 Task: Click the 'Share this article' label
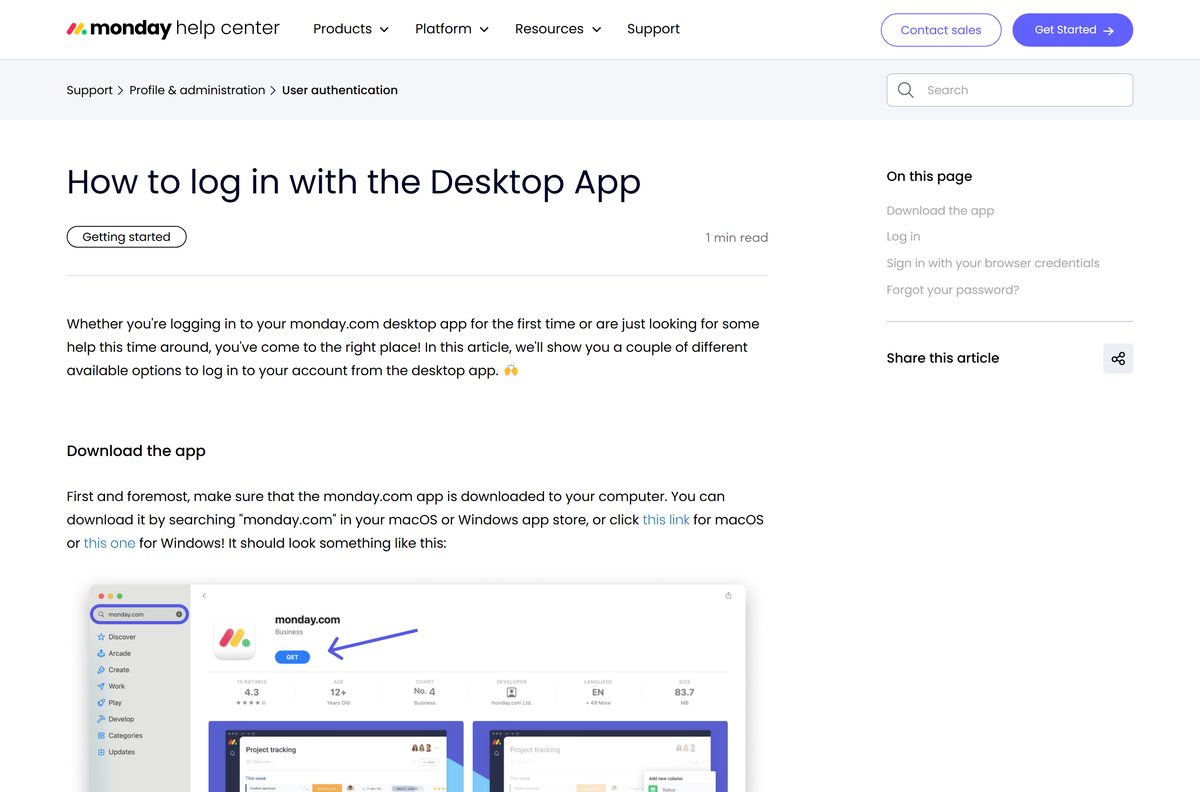click(x=943, y=358)
